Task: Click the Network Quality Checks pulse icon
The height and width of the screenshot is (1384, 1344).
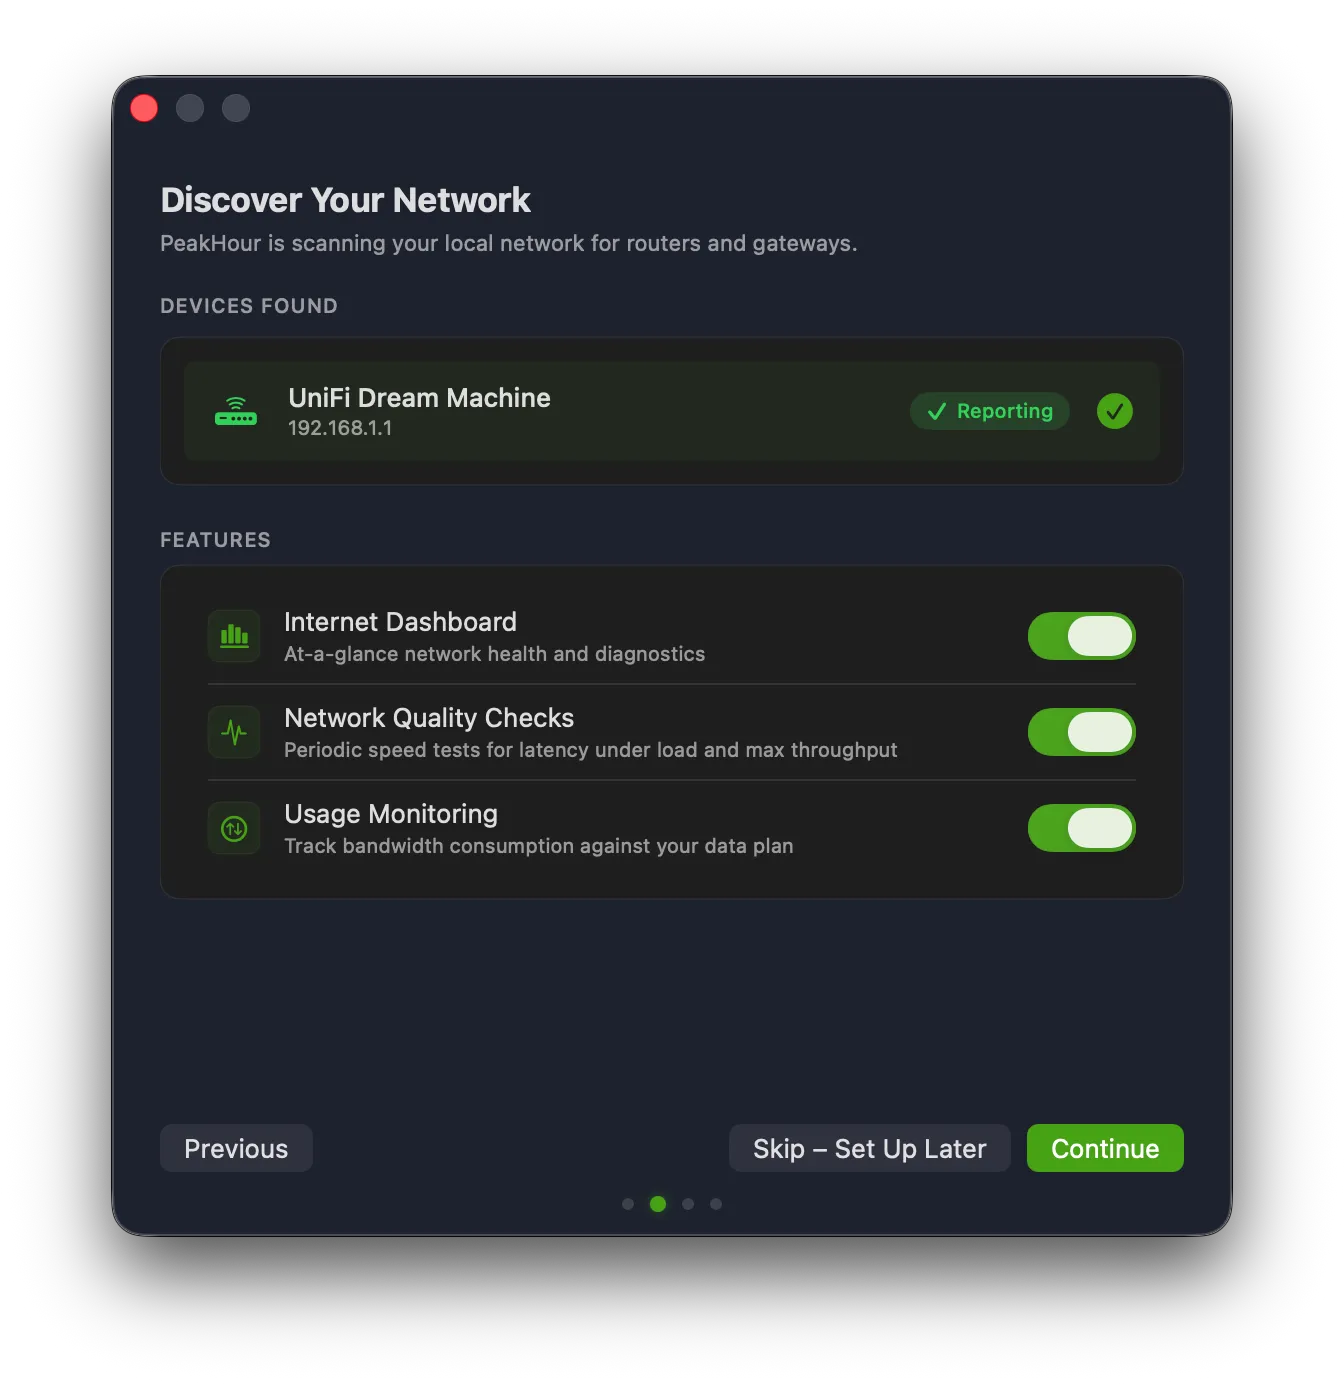Action: [x=234, y=732]
